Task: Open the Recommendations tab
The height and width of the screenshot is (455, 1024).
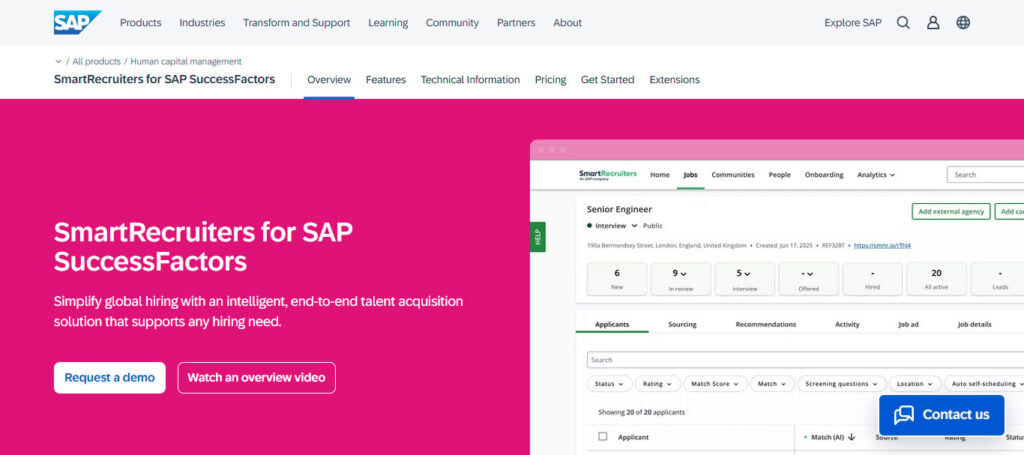Action: 766,324
